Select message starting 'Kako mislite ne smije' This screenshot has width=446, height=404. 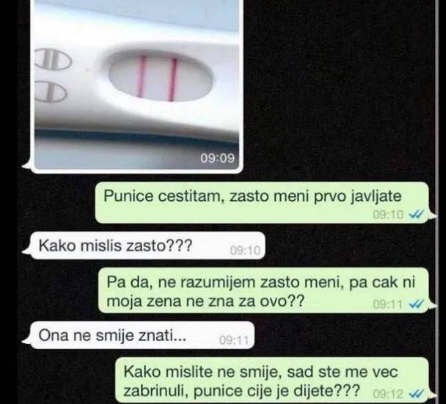[x=272, y=380]
